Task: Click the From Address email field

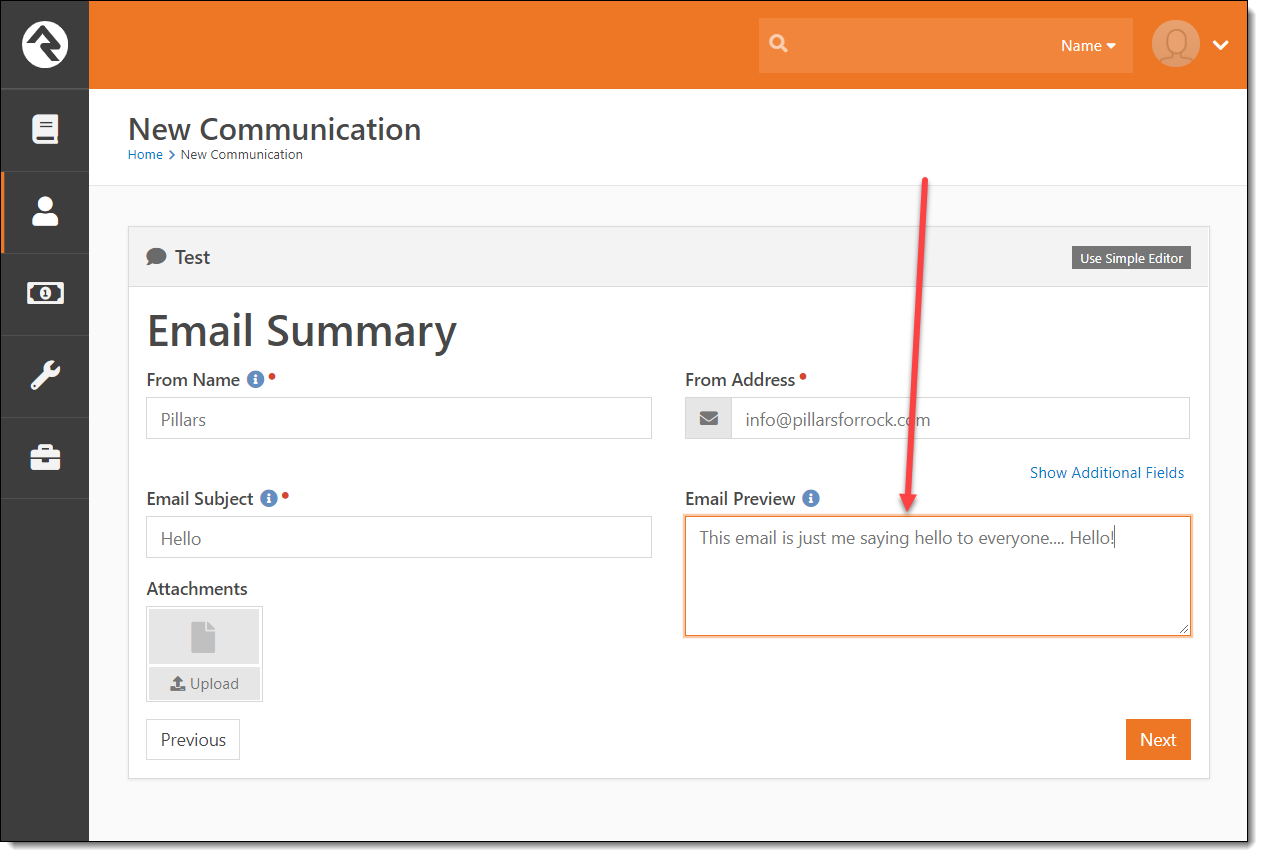Action: pyautogui.click(x=960, y=418)
